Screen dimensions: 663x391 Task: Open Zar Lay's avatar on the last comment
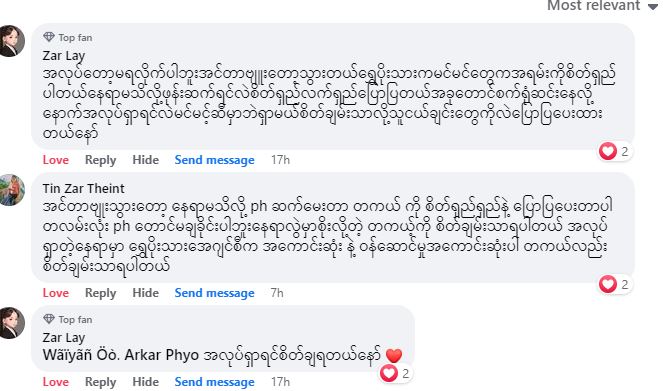[x=11, y=323]
